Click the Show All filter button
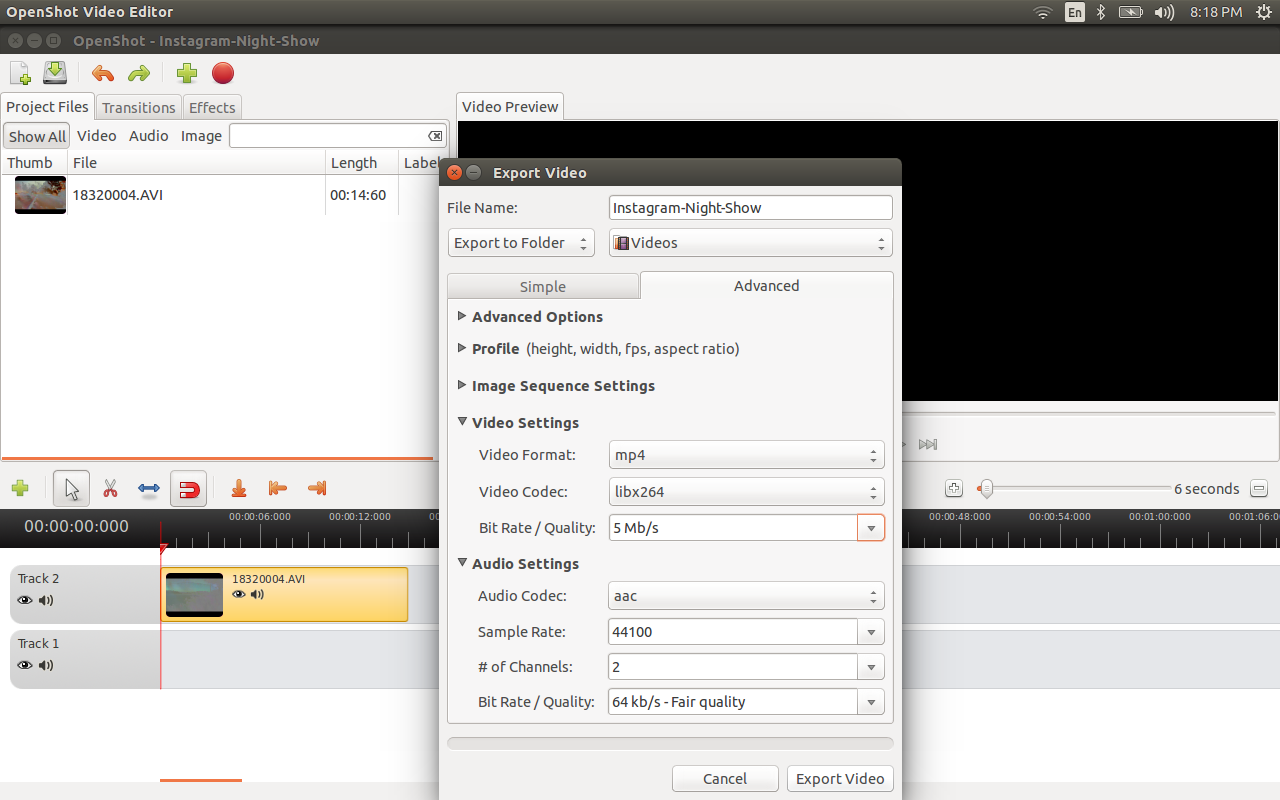 (37, 136)
